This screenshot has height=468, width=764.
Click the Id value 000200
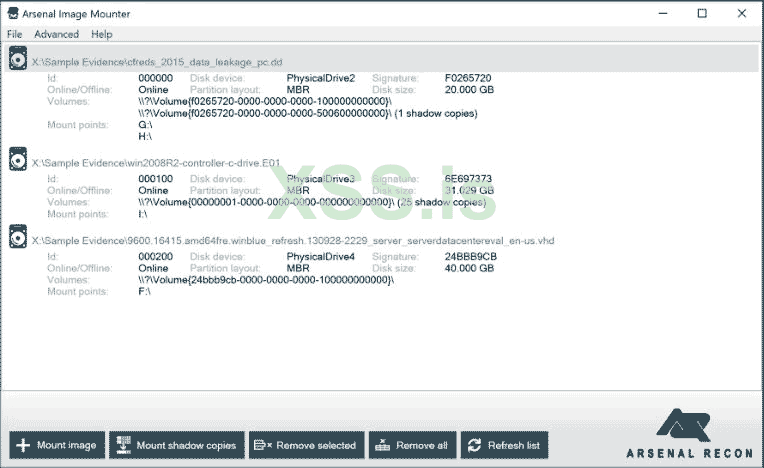click(155, 257)
